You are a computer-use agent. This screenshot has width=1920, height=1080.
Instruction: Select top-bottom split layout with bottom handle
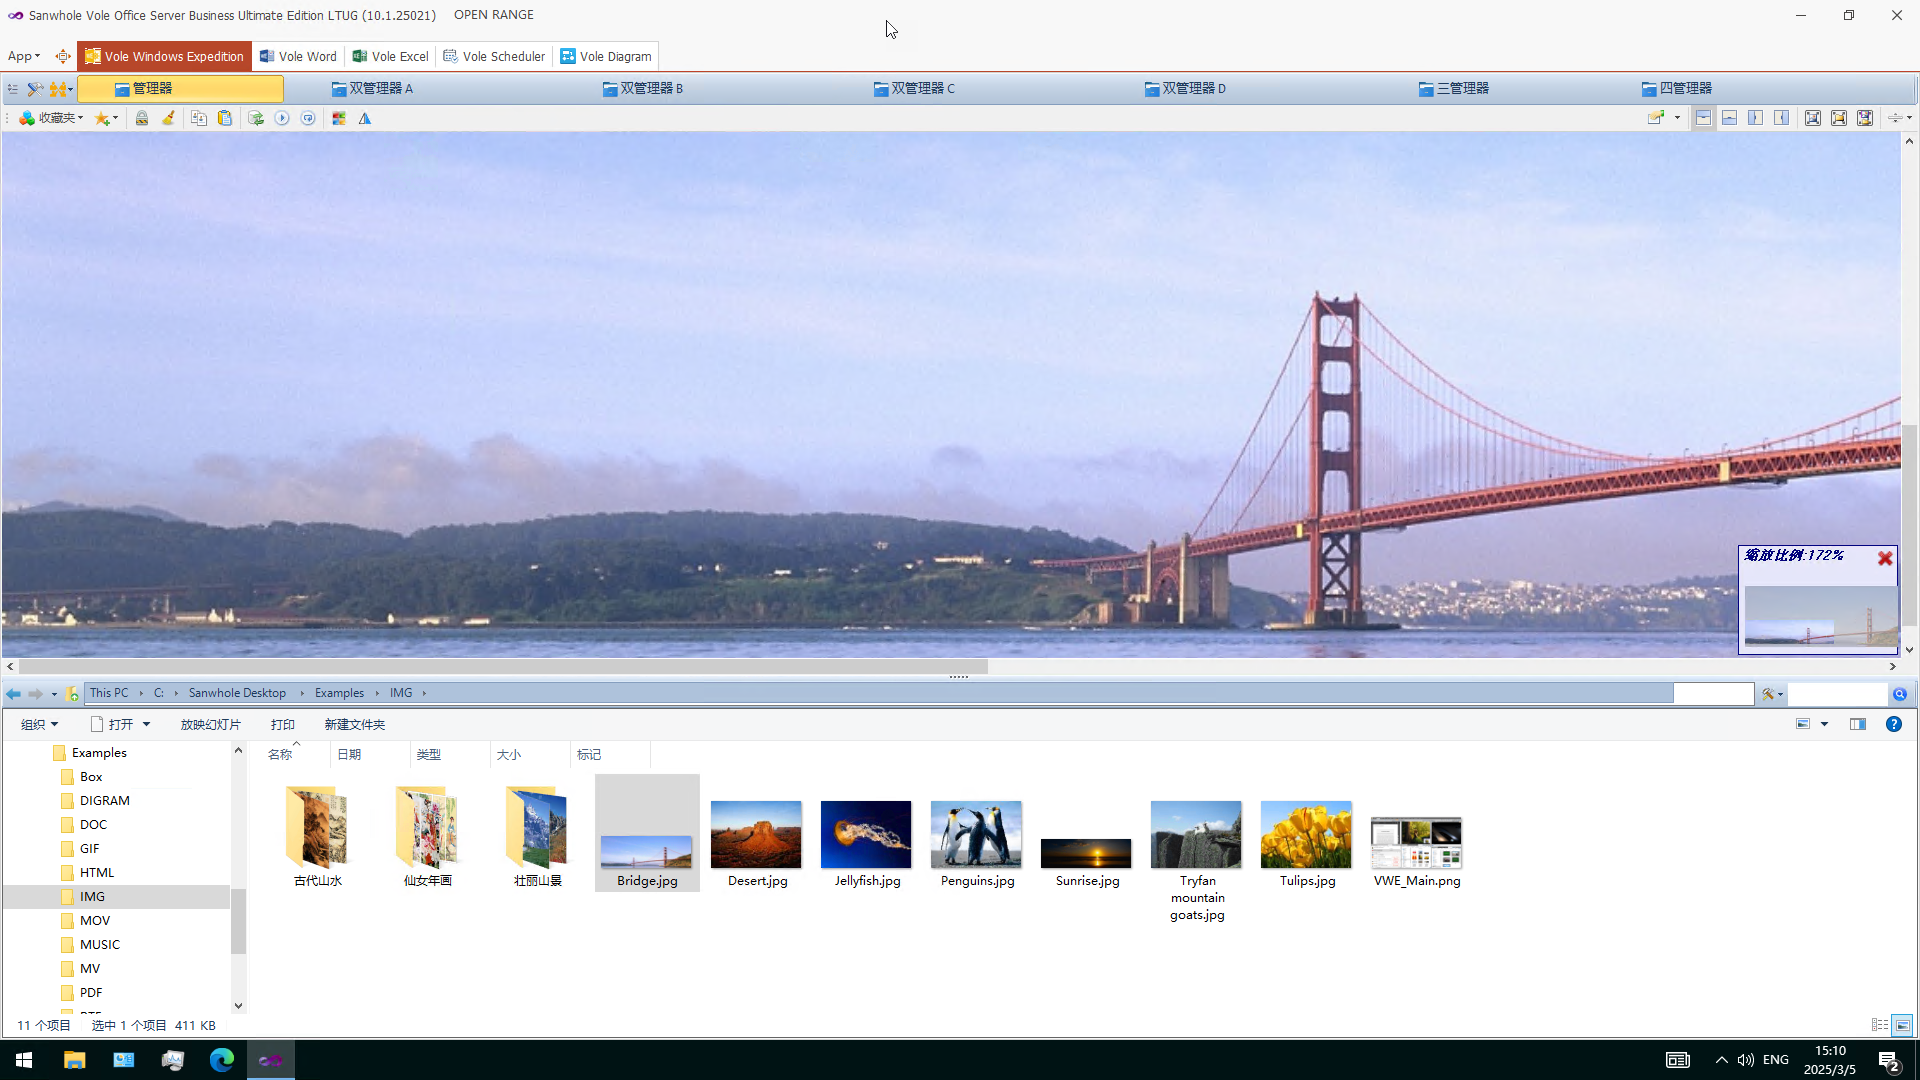point(1729,118)
